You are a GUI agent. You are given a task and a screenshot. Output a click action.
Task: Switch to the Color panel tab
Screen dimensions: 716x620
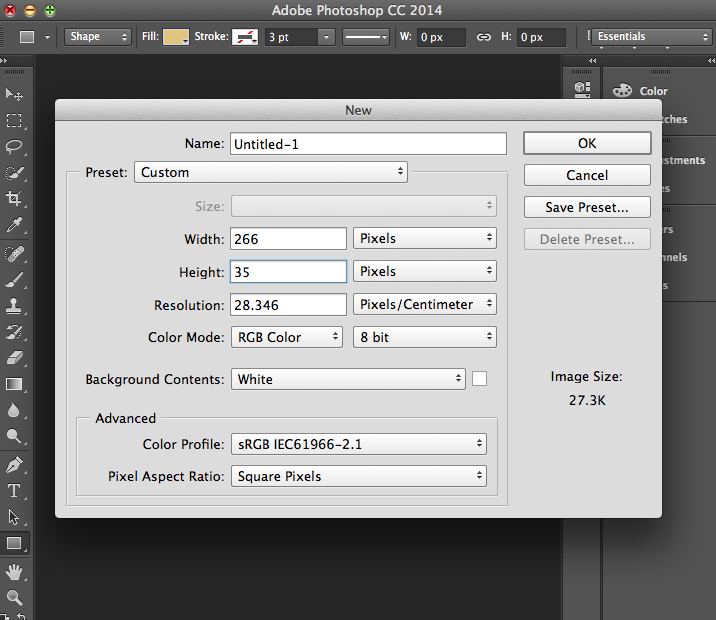653,91
